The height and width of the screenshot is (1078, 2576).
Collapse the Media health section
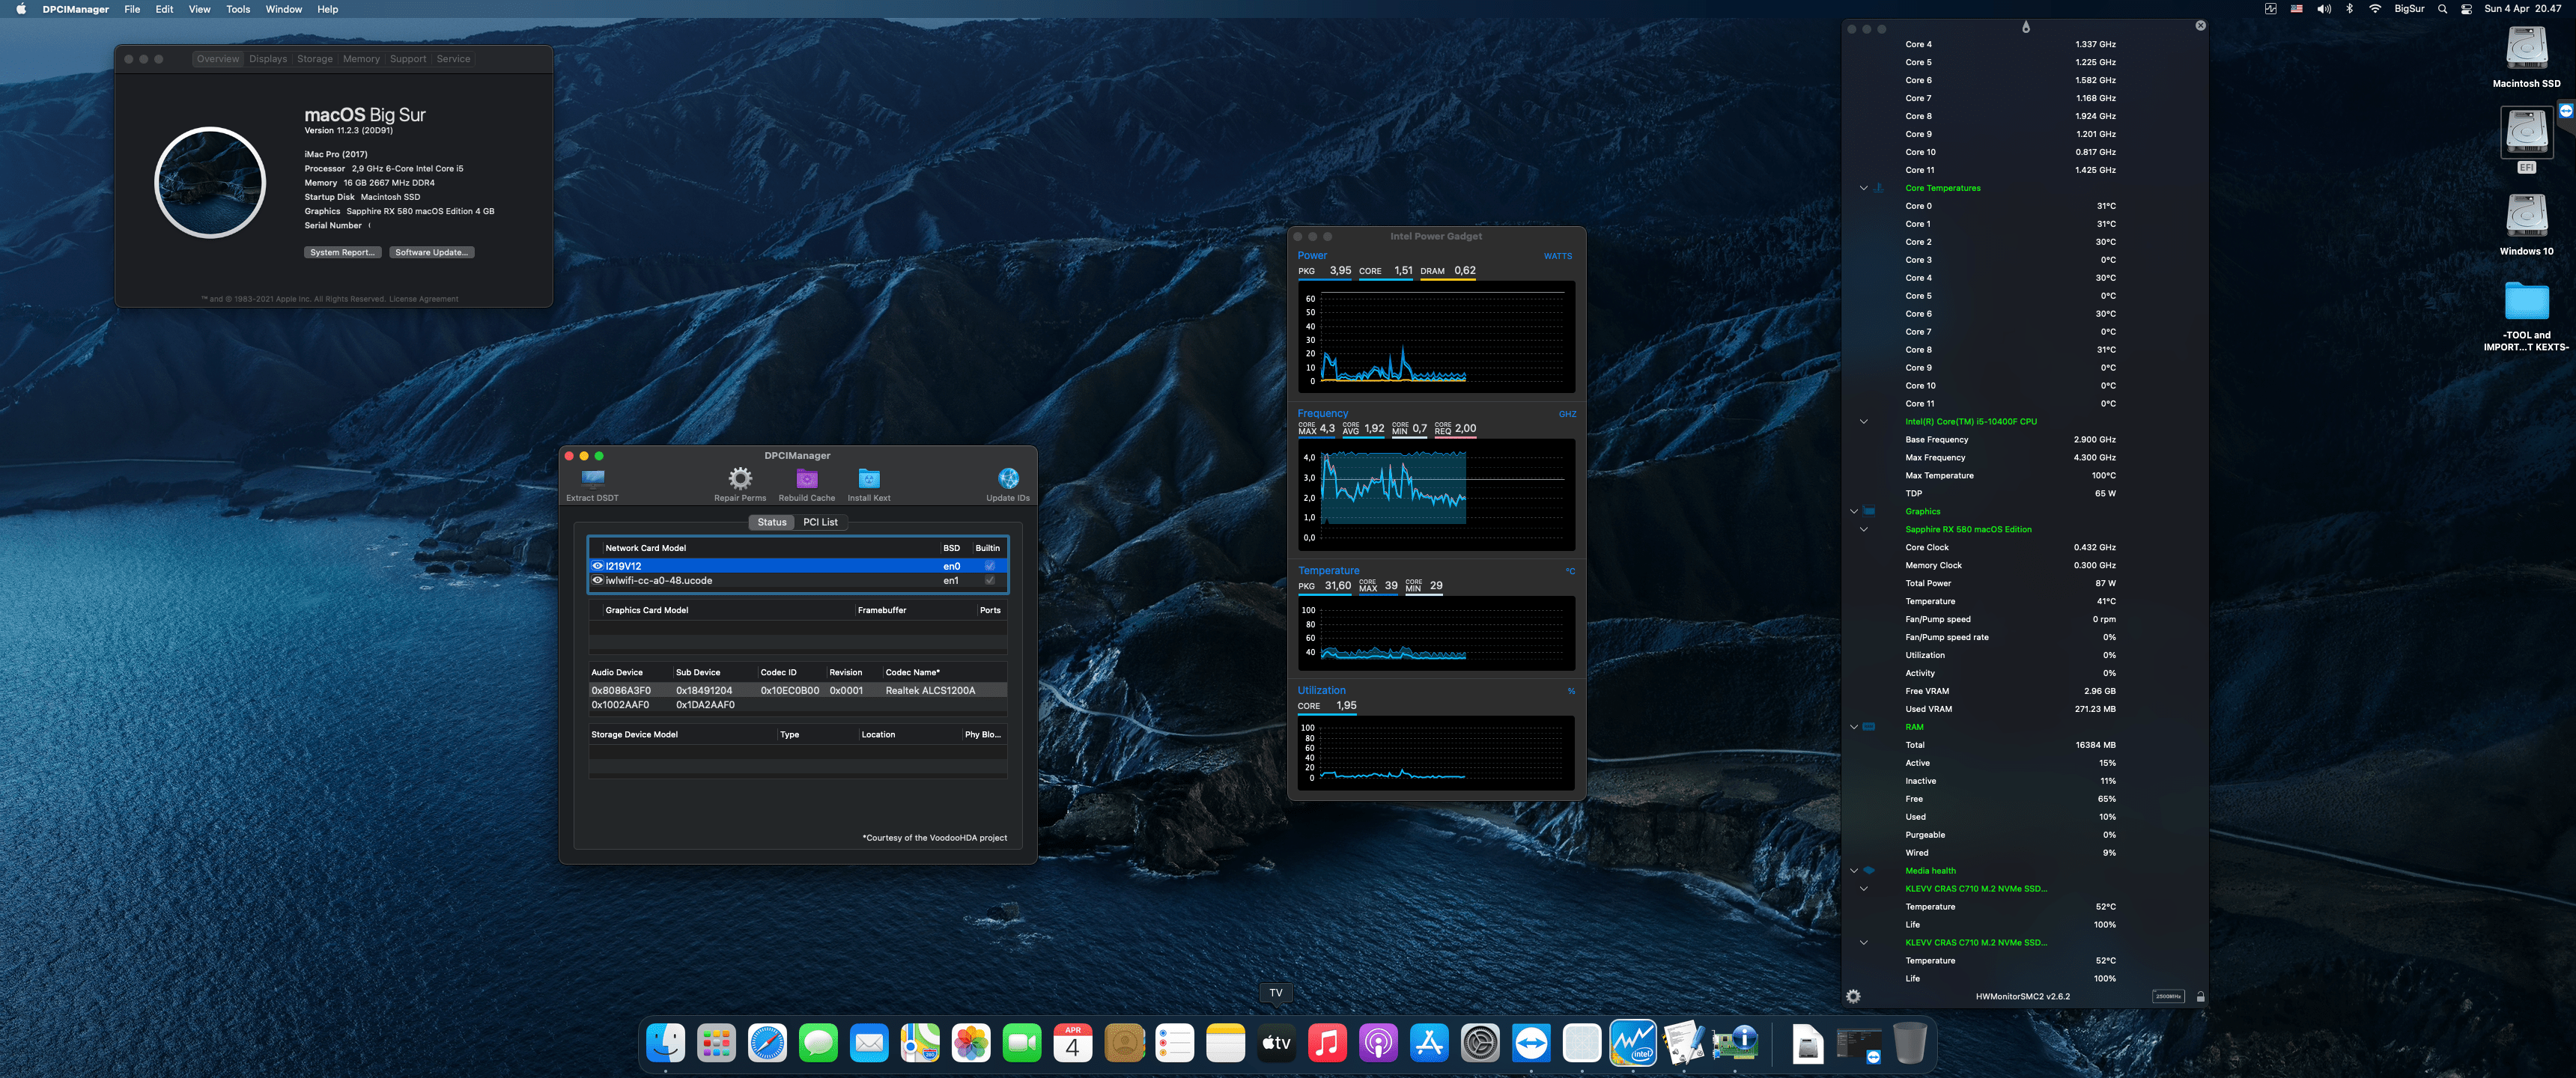click(x=1854, y=871)
